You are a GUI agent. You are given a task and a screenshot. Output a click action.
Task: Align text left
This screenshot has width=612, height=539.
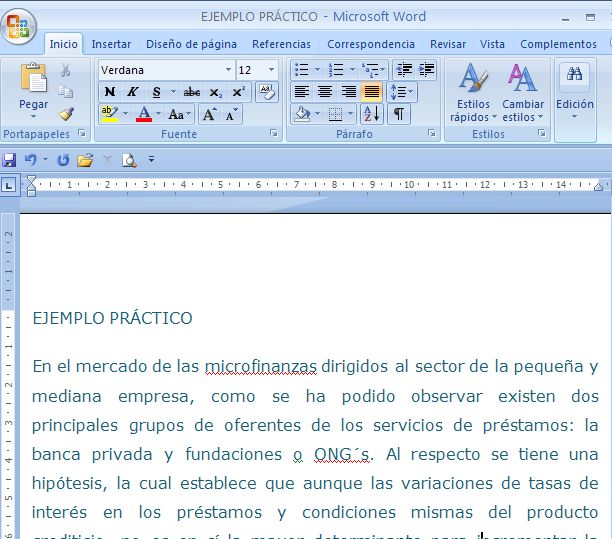click(302, 92)
